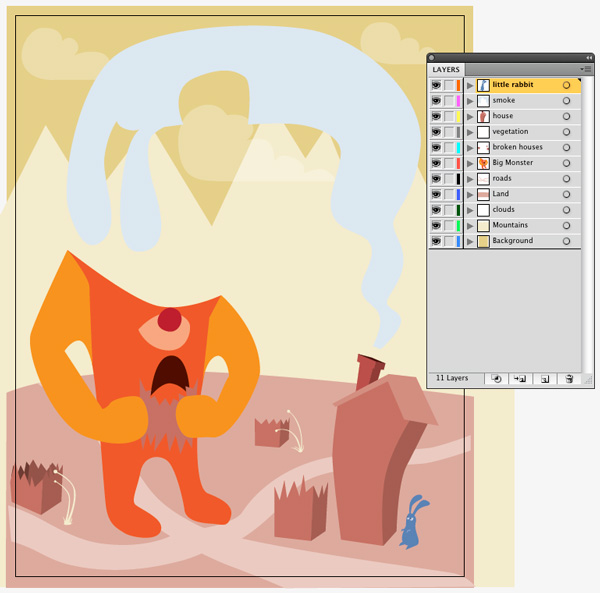Click the Delete Selection trash icon
Image resolution: width=600 pixels, height=593 pixels.
click(569, 379)
